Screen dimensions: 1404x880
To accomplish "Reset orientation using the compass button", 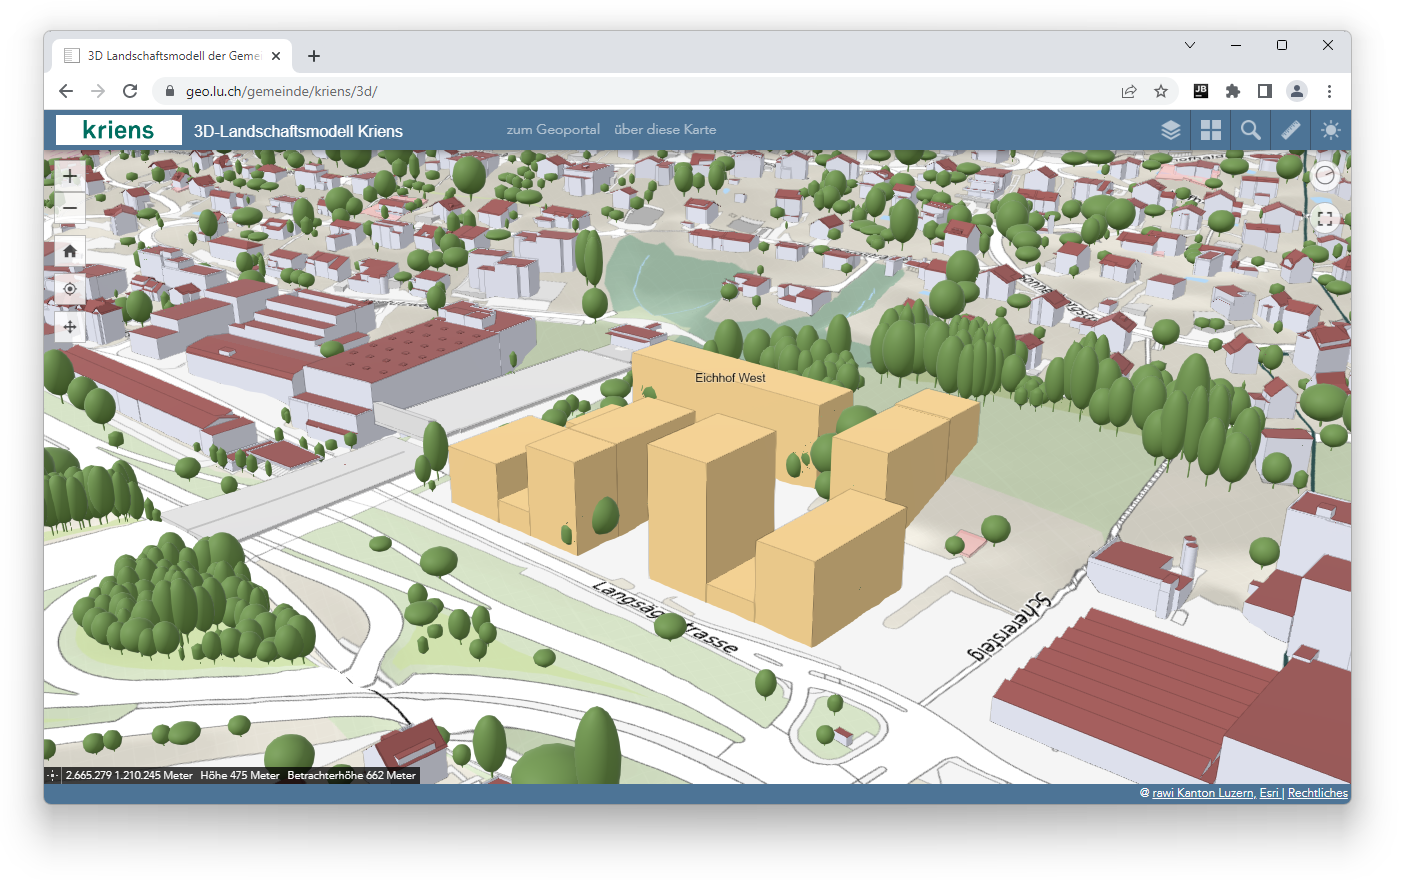I will [1325, 176].
